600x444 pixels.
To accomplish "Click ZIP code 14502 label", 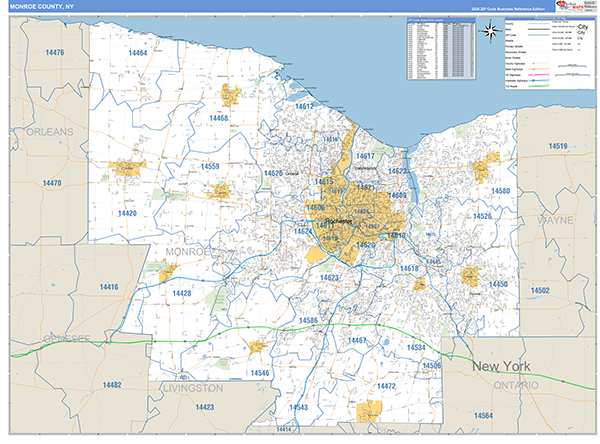I will tap(540, 290).
